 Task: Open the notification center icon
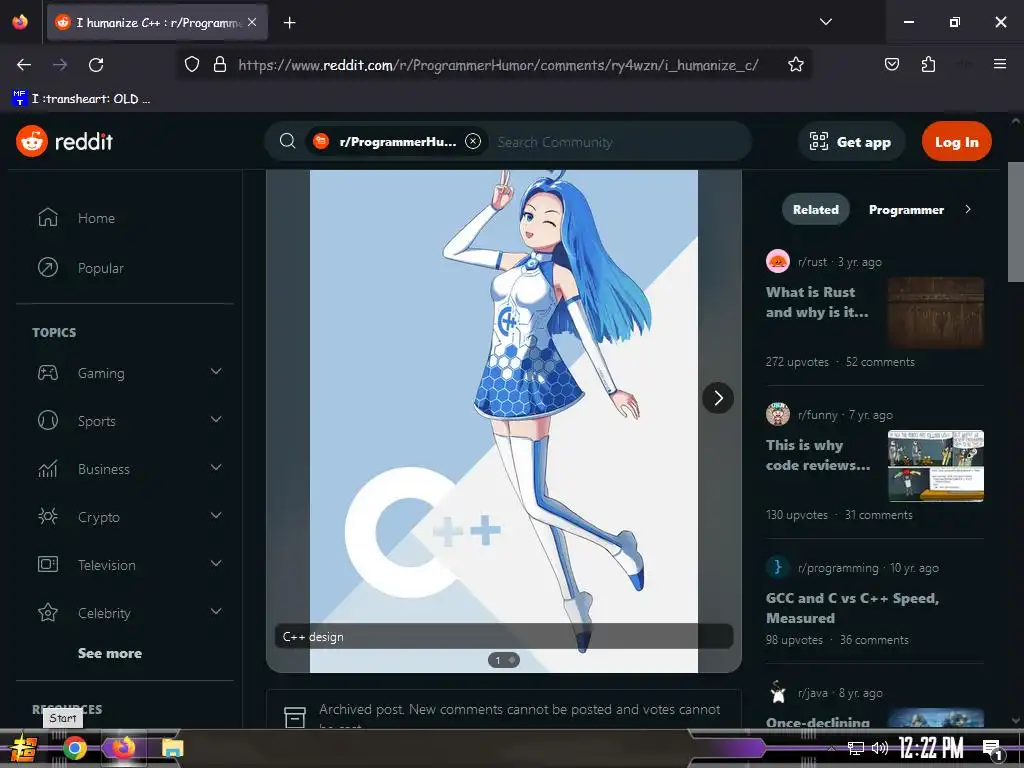(993, 749)
